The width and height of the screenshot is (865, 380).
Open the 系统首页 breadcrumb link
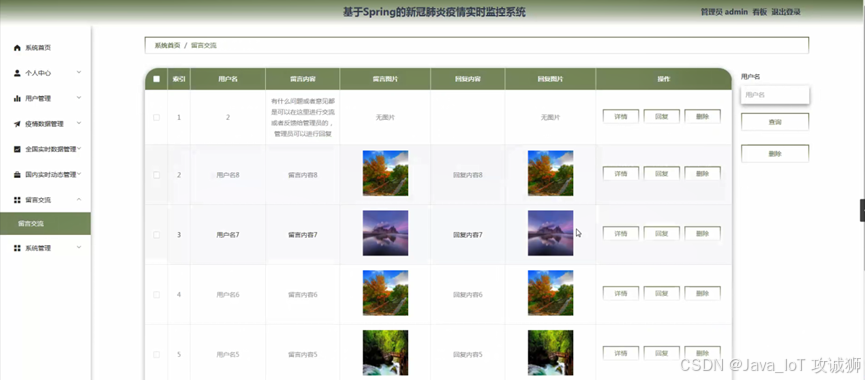click(x=167, y=45)
